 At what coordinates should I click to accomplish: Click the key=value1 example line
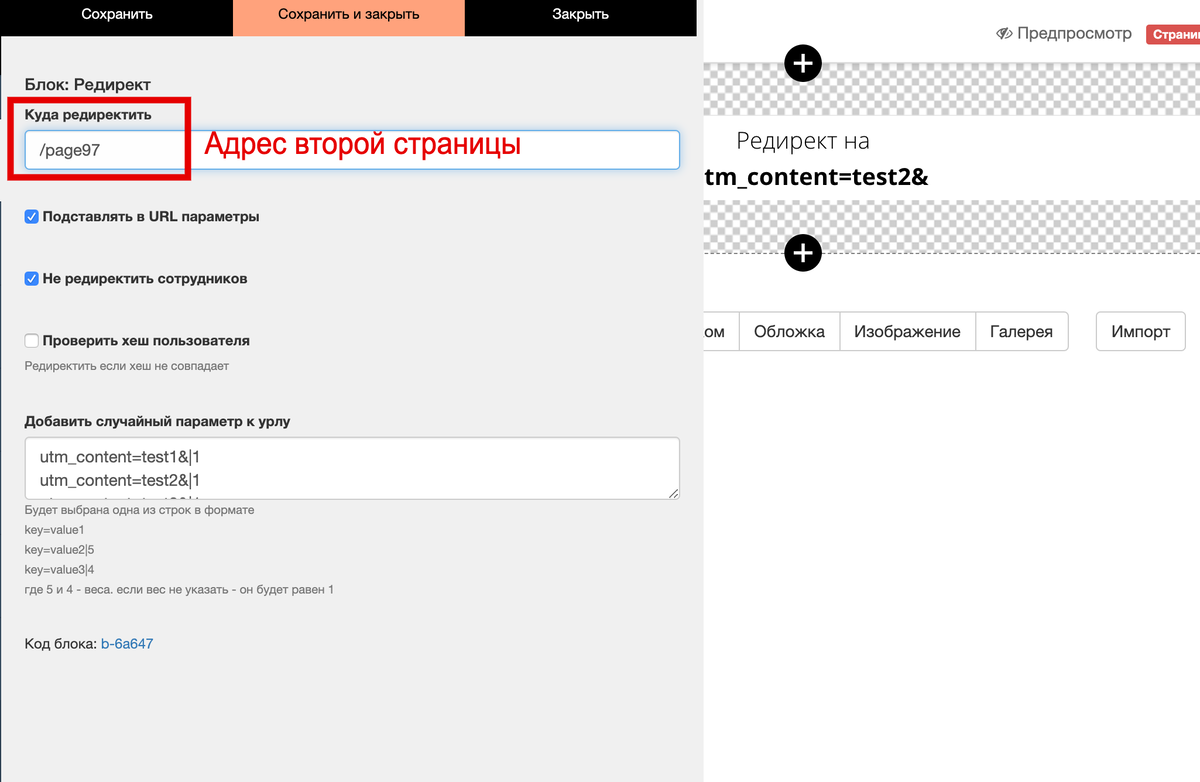point(55,530)
